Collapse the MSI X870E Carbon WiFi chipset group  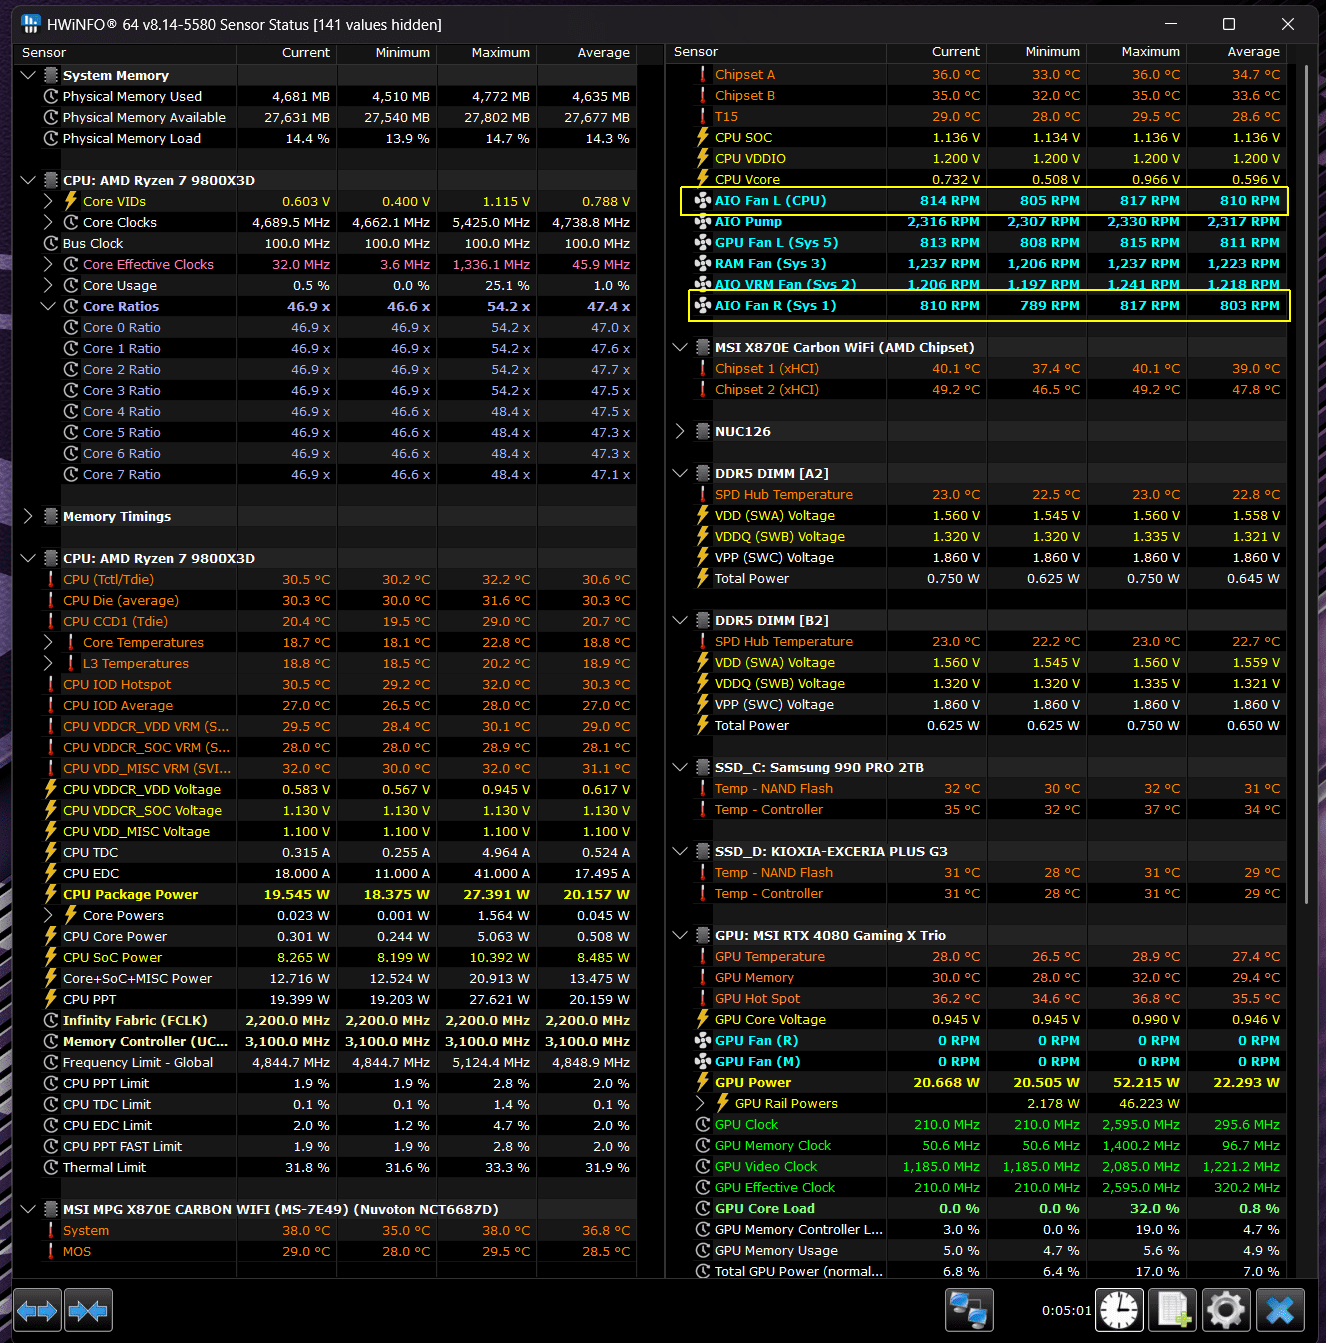coord(680,347)
